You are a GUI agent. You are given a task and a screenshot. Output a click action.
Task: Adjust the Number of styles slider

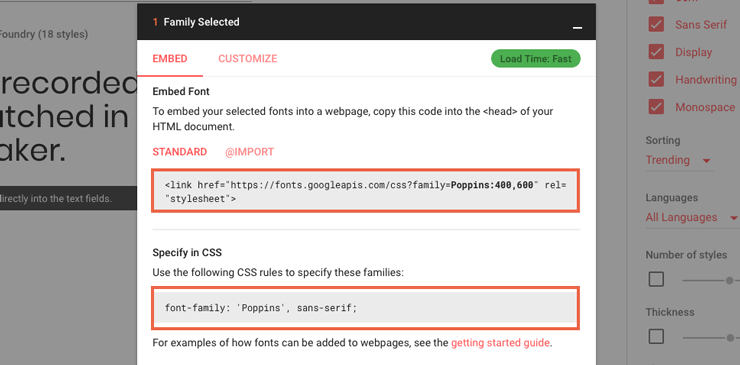pyautogui.click(x=729, y=280)
